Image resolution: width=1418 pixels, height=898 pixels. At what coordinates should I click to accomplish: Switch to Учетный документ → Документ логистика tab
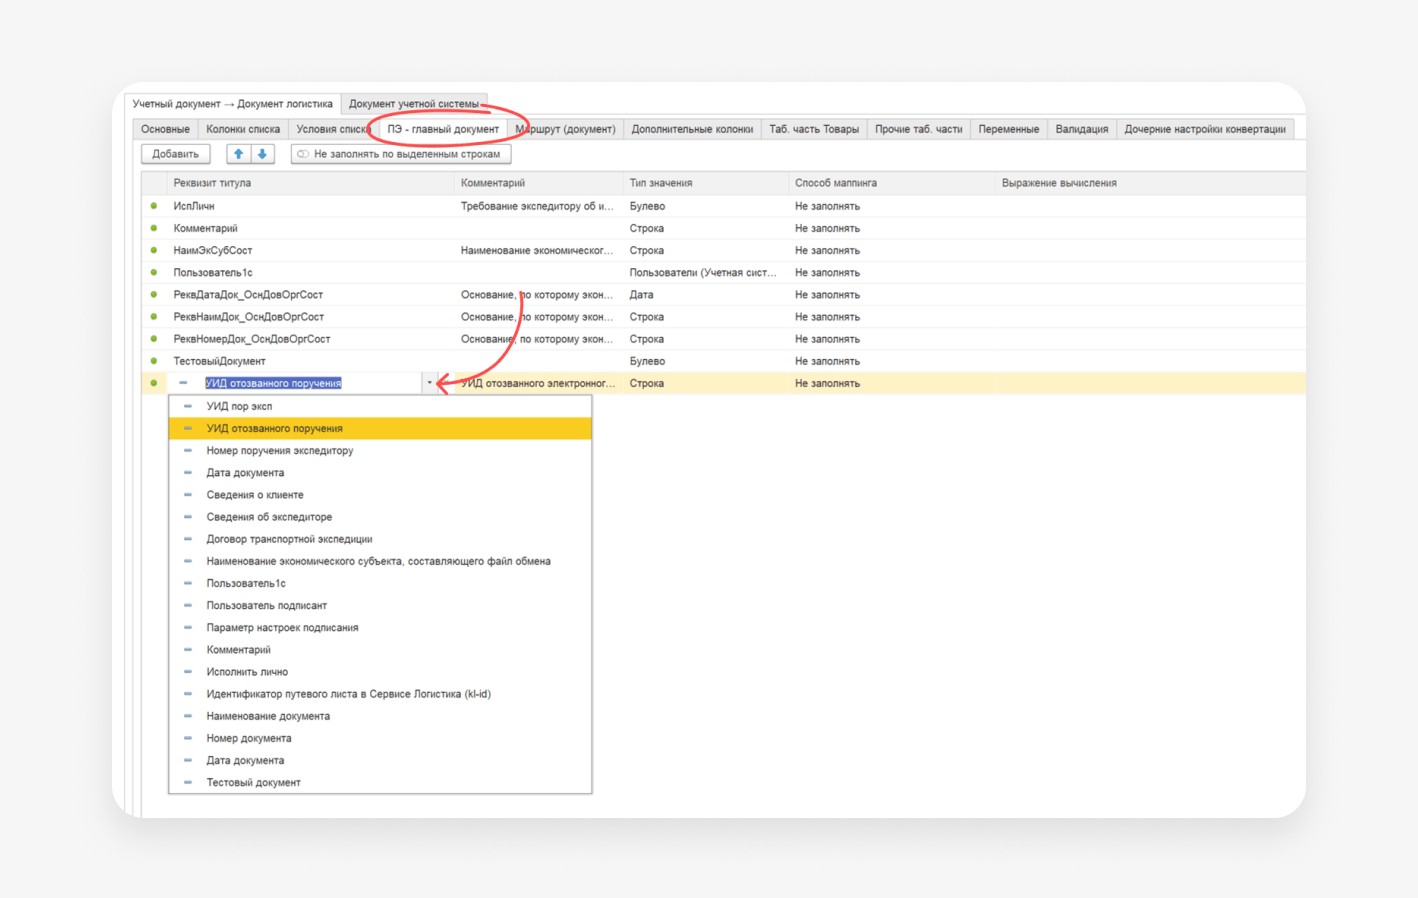233,104
